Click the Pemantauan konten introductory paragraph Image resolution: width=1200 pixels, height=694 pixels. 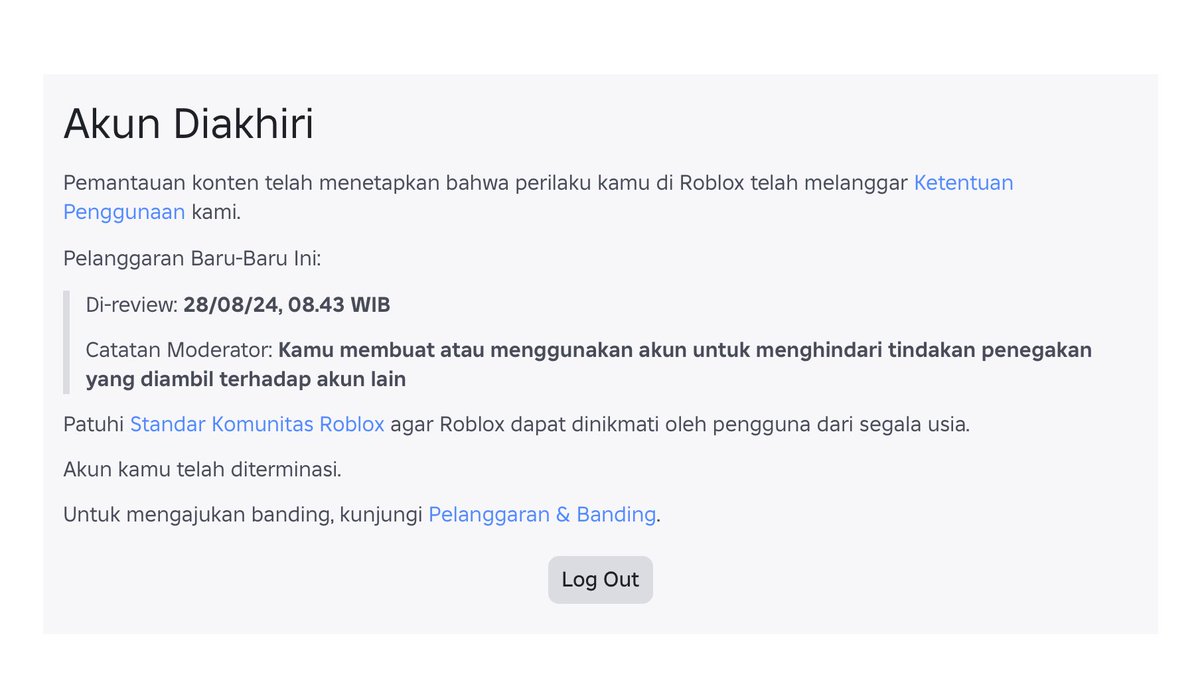480,183
